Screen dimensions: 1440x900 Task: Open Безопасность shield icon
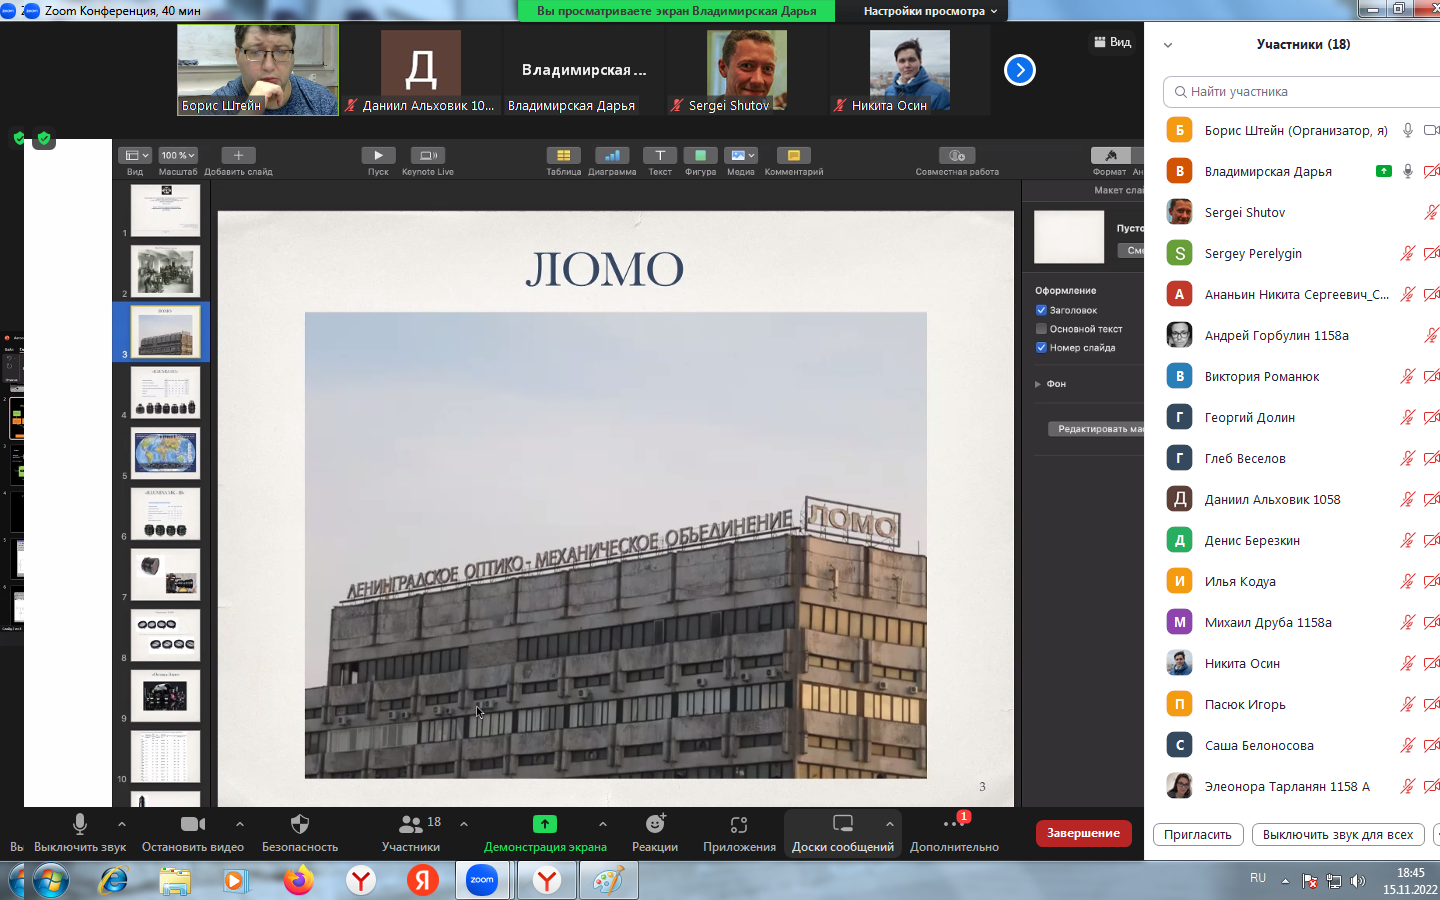[300, 824]
